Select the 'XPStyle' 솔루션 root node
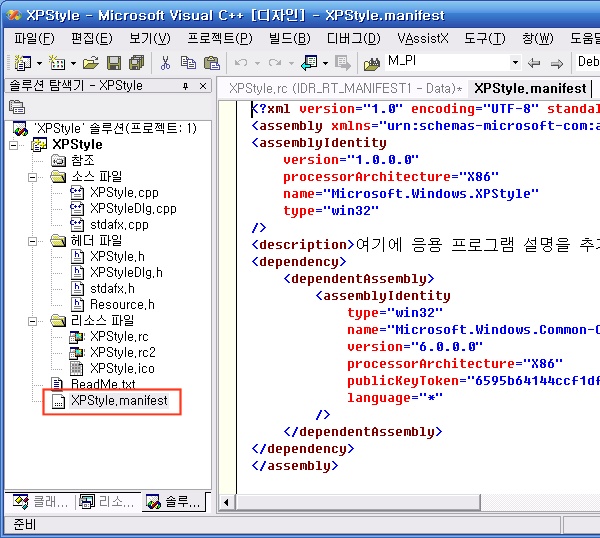 (115, 128)
